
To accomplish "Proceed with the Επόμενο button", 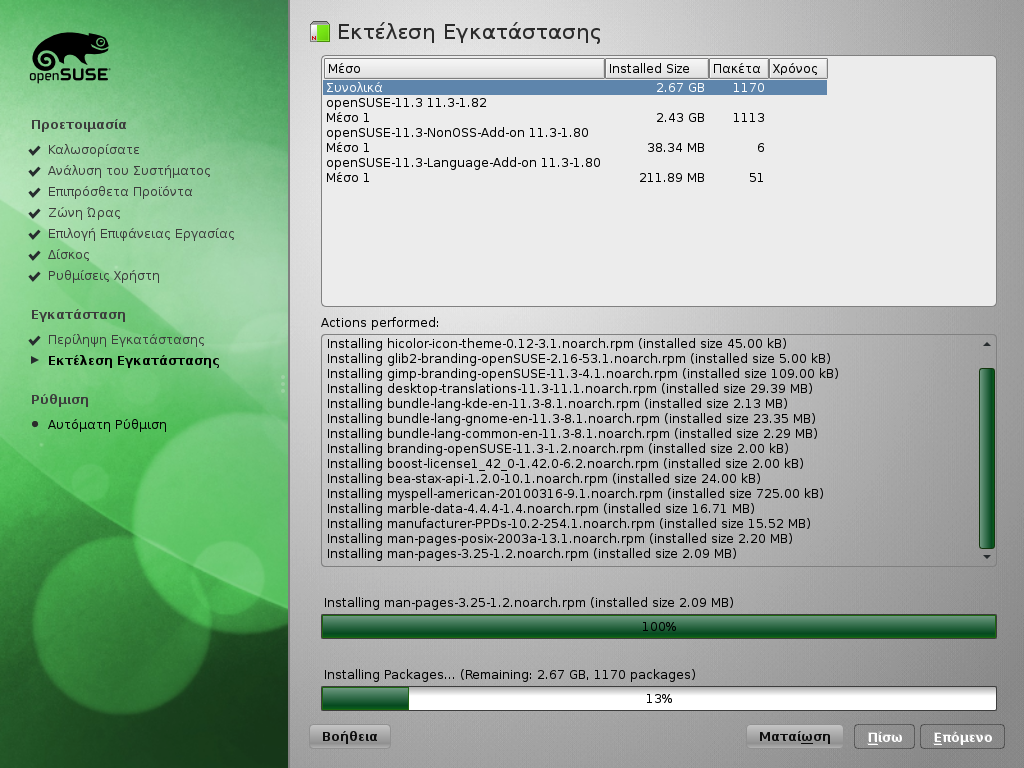I will pyautogui.click(x=963, y=737).
